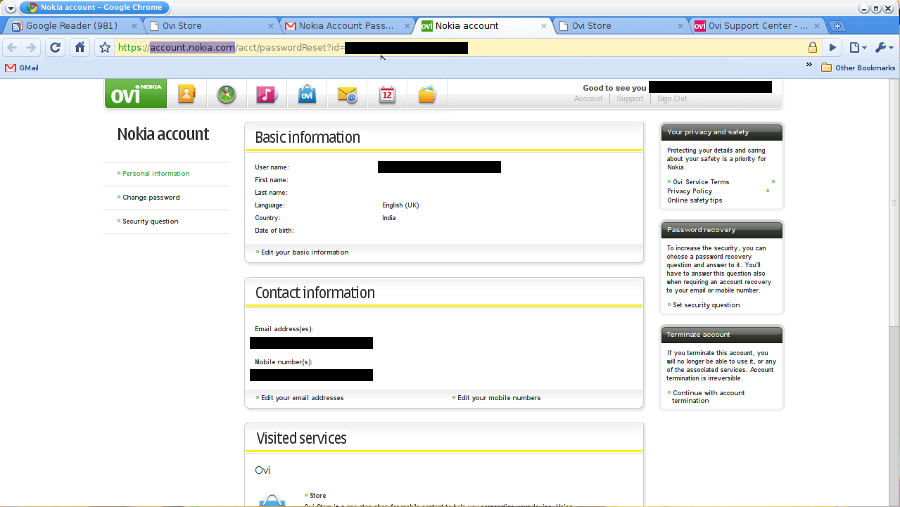Open a new tab with the plus button
Image resolution: width=900 pixels, height=507 pixels.
[x=837, y=26]
